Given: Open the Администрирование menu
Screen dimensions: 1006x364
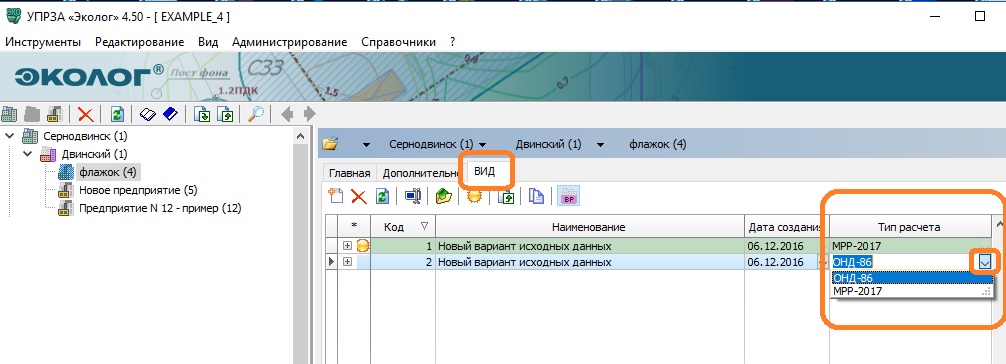Looking at the screenshot, I should pyautogui.click(x=289, y=42).
